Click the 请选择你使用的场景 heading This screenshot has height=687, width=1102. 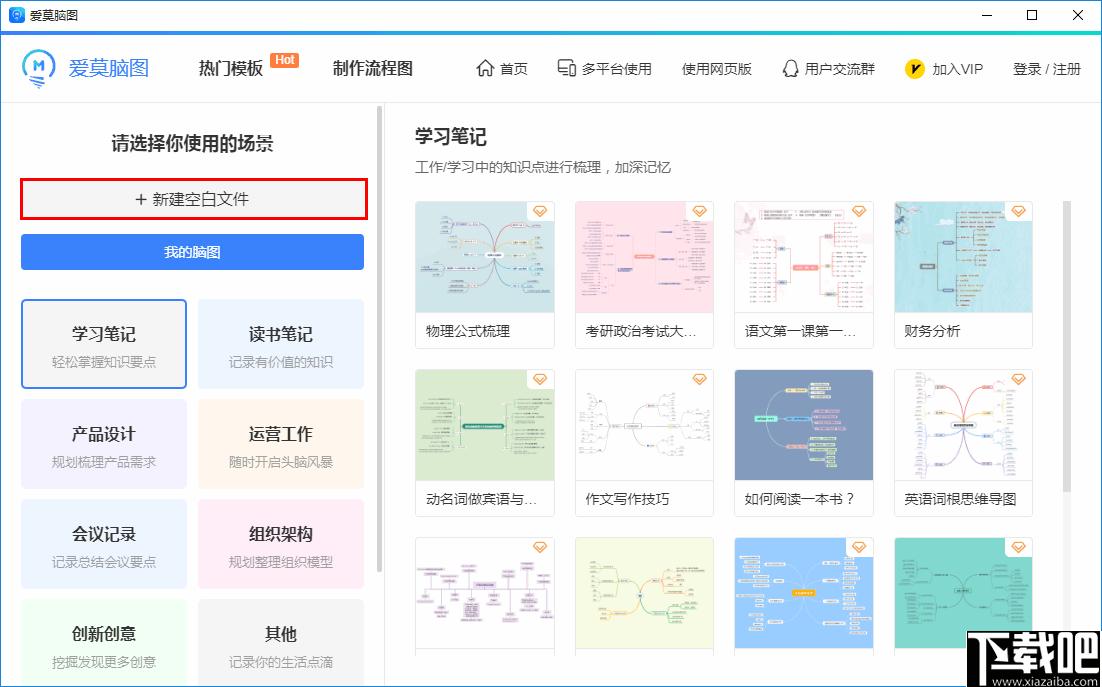tap(193, 144)
